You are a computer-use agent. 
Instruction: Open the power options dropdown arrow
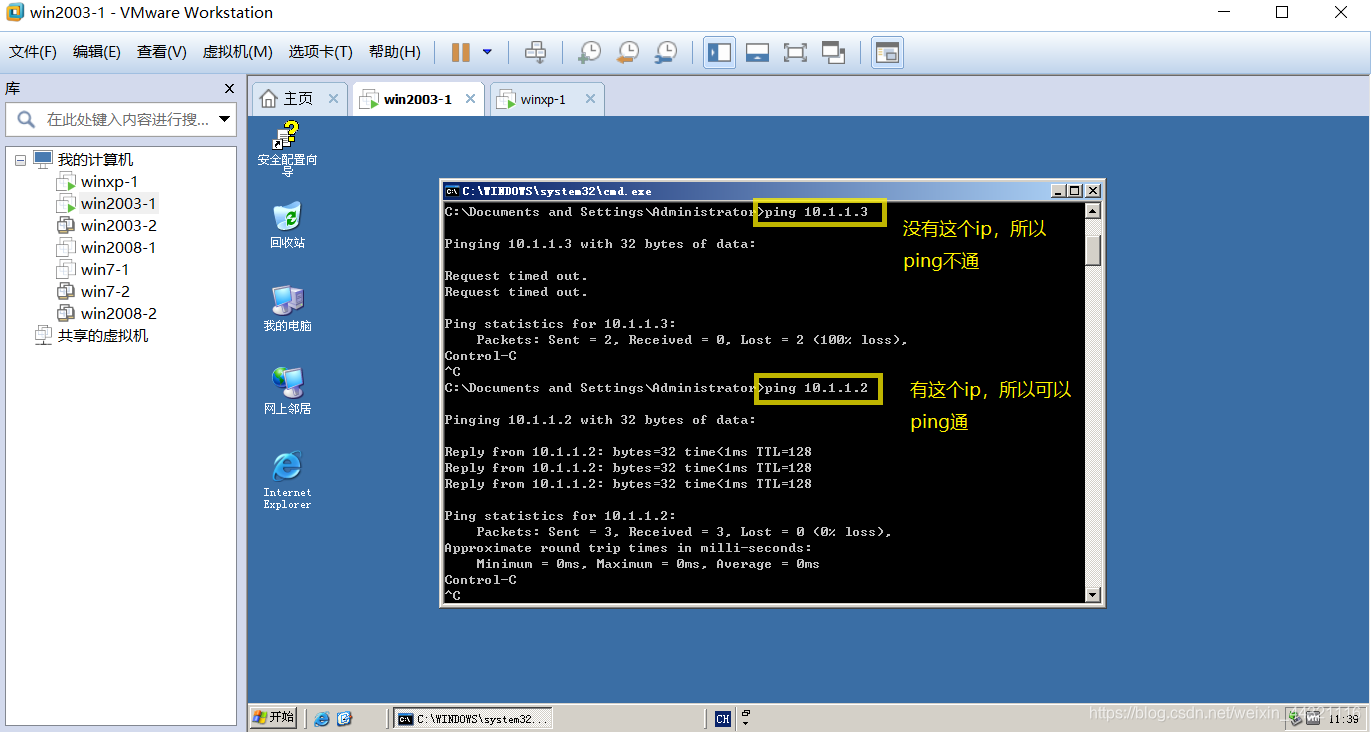click(487, 52)
